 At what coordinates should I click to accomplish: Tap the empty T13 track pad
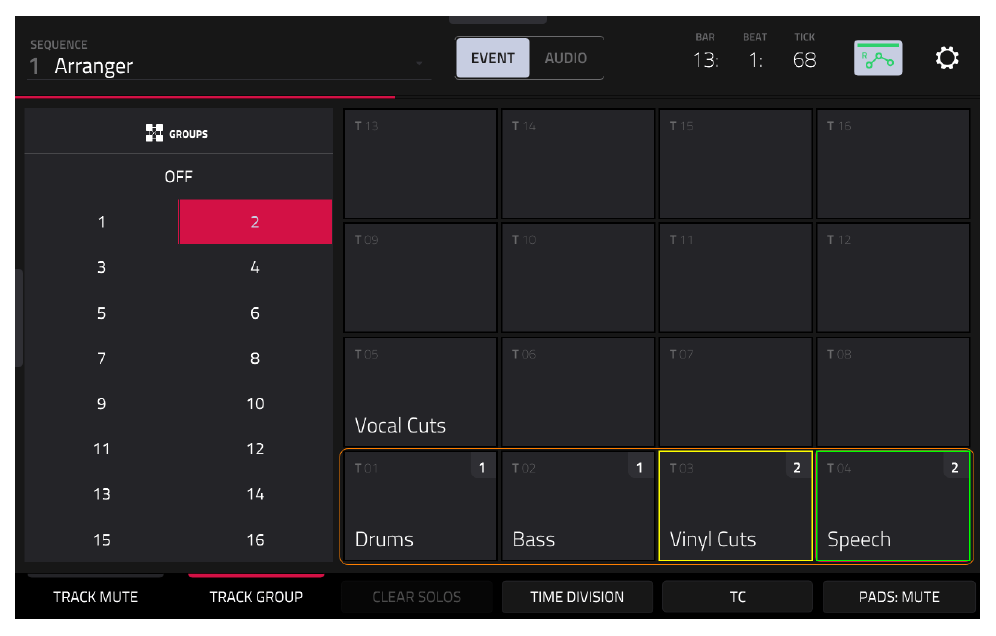[421, 164]
